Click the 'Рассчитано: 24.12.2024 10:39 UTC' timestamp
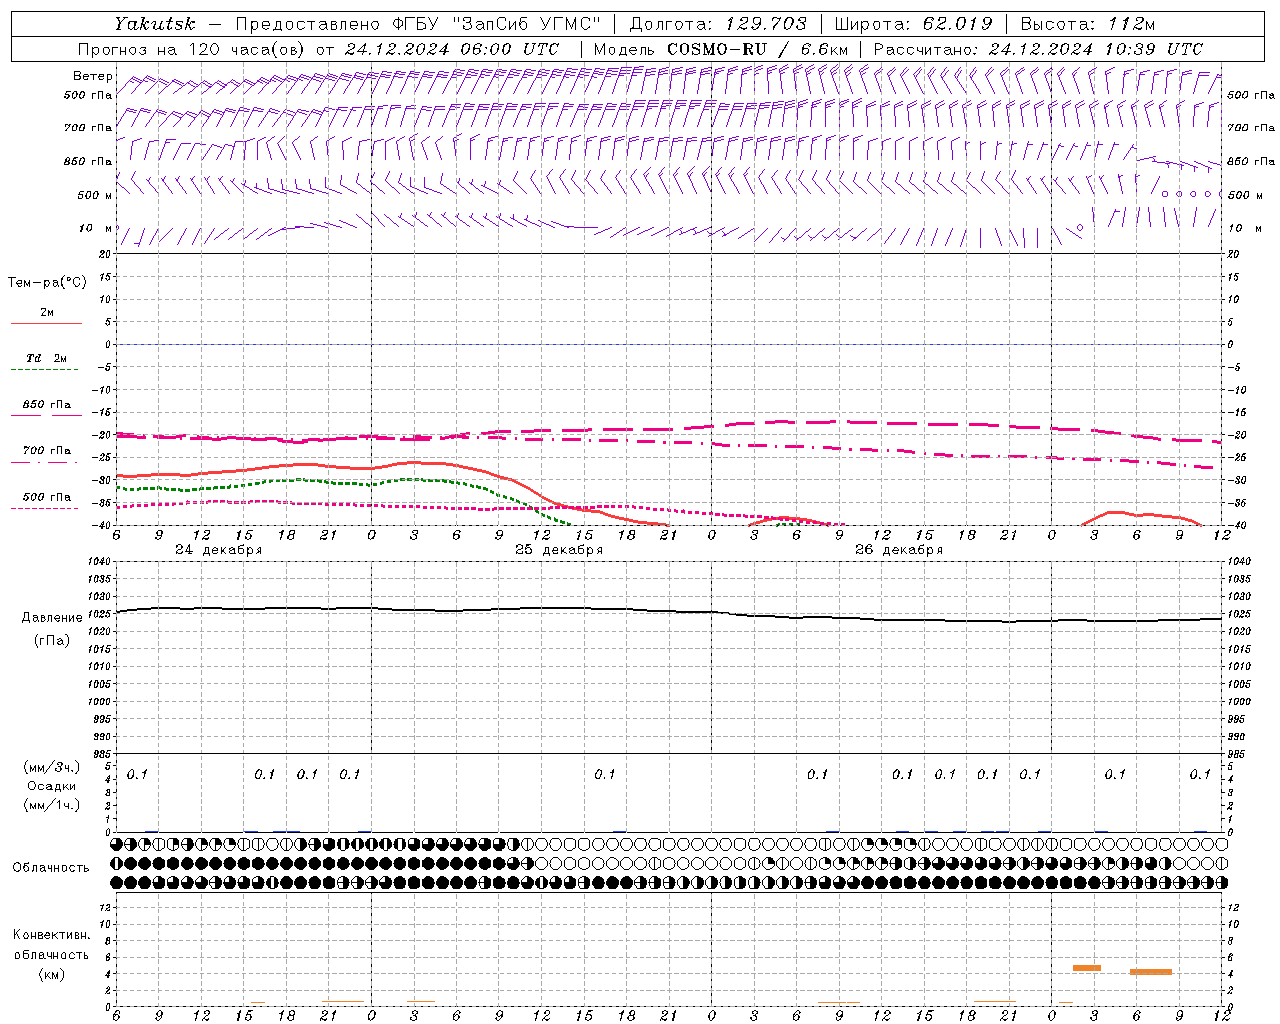The width and height of the screenshot is (1280, 1024). tap(1038, 49)
